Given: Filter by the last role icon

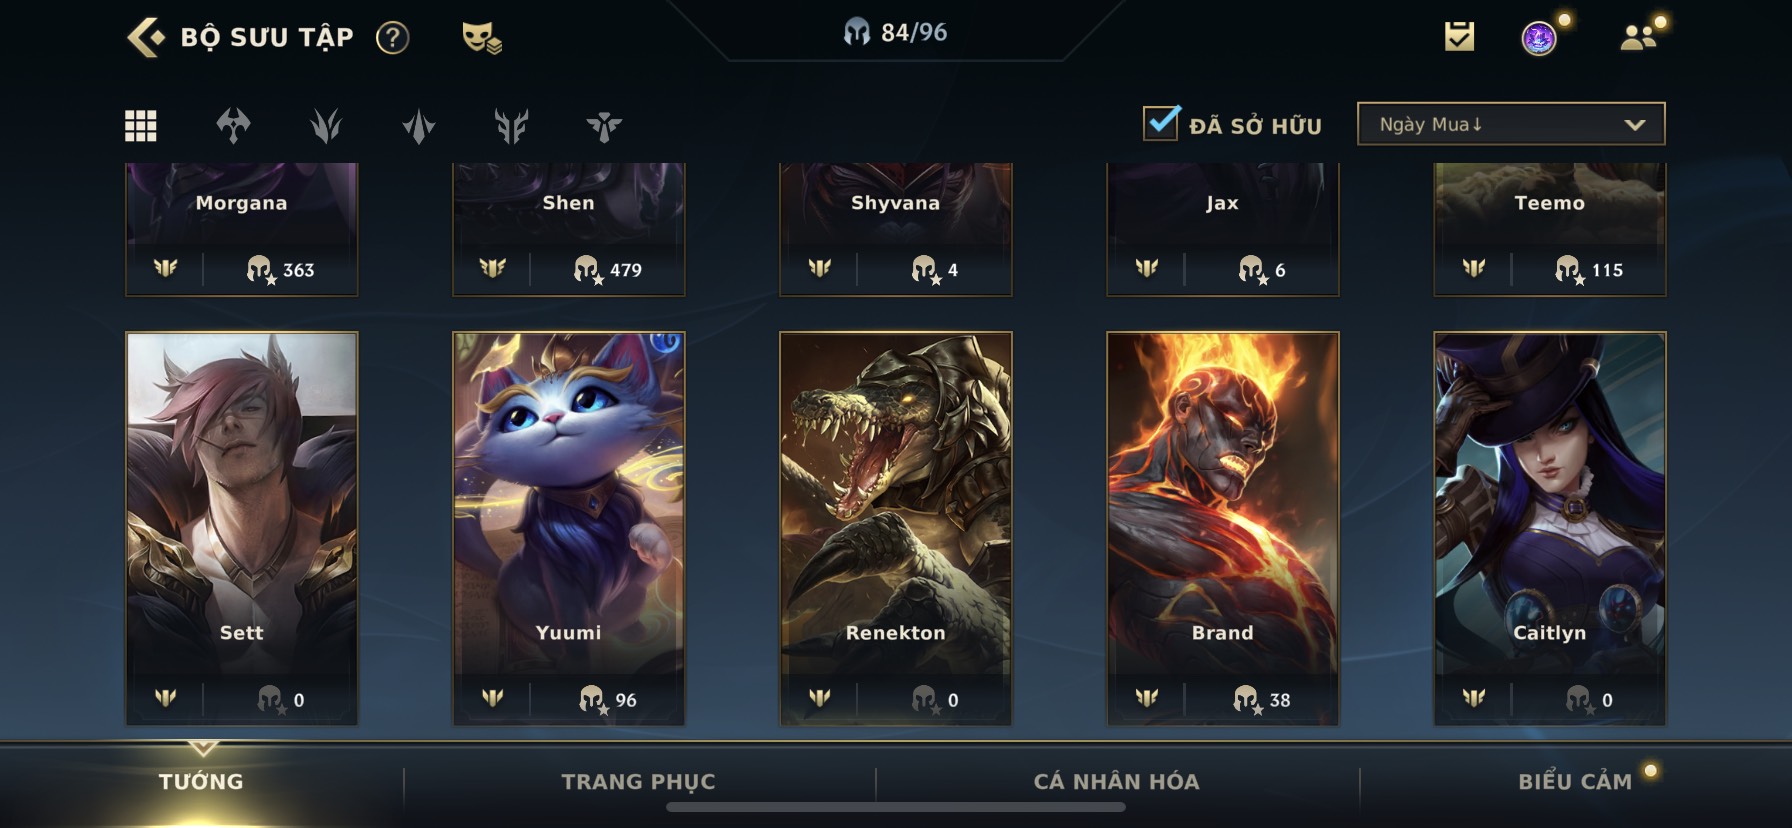Looking at the screenshot, I should coord(604,126).
